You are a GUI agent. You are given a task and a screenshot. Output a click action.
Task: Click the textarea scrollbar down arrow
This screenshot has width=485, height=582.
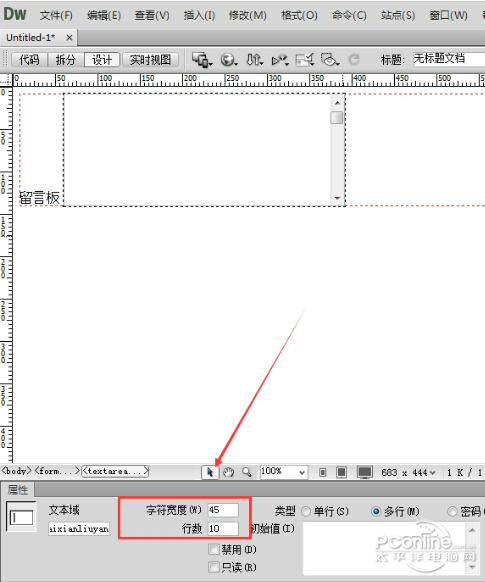coord(337,198)
